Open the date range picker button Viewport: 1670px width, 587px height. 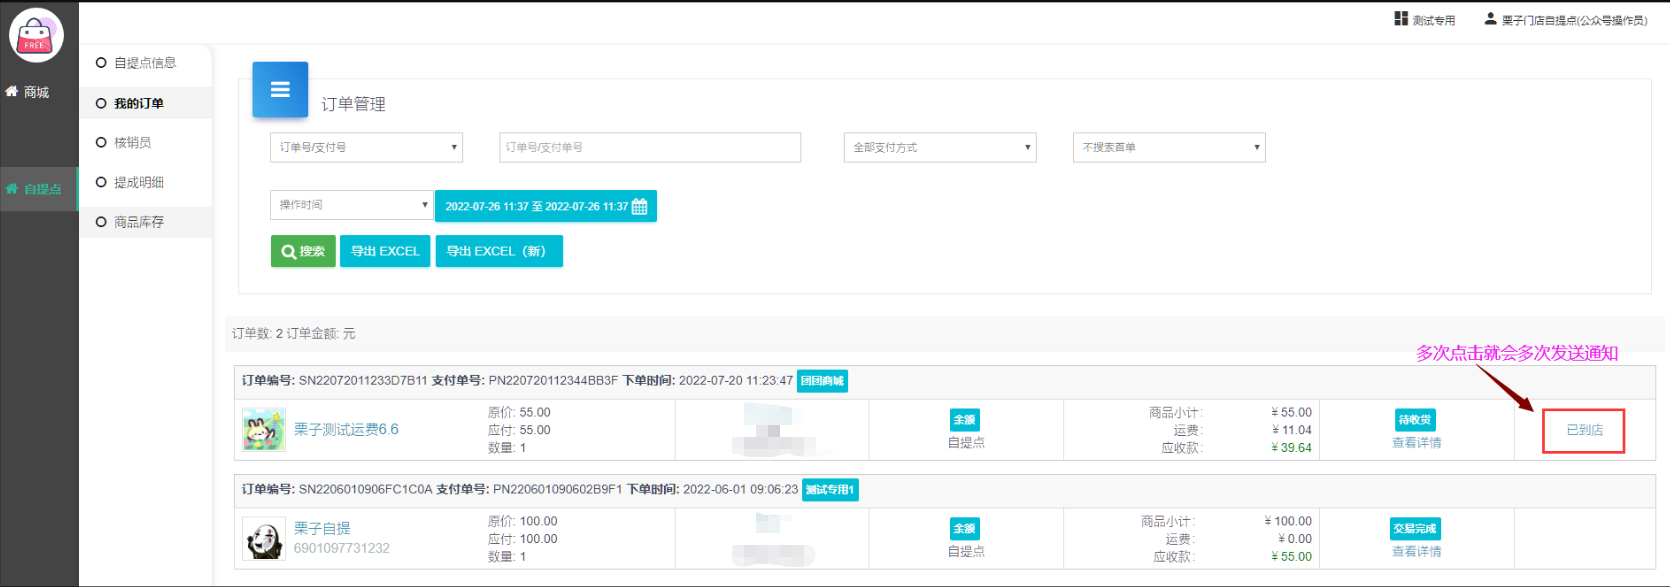546,206
